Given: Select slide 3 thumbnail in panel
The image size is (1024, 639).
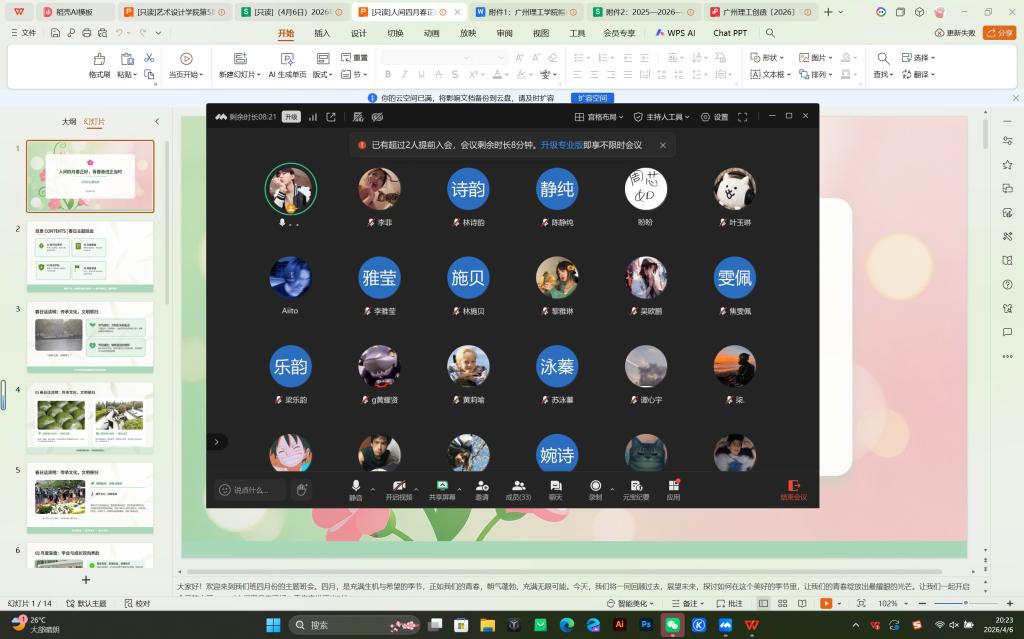Looking at the screenshot, I should coord(90,337).
